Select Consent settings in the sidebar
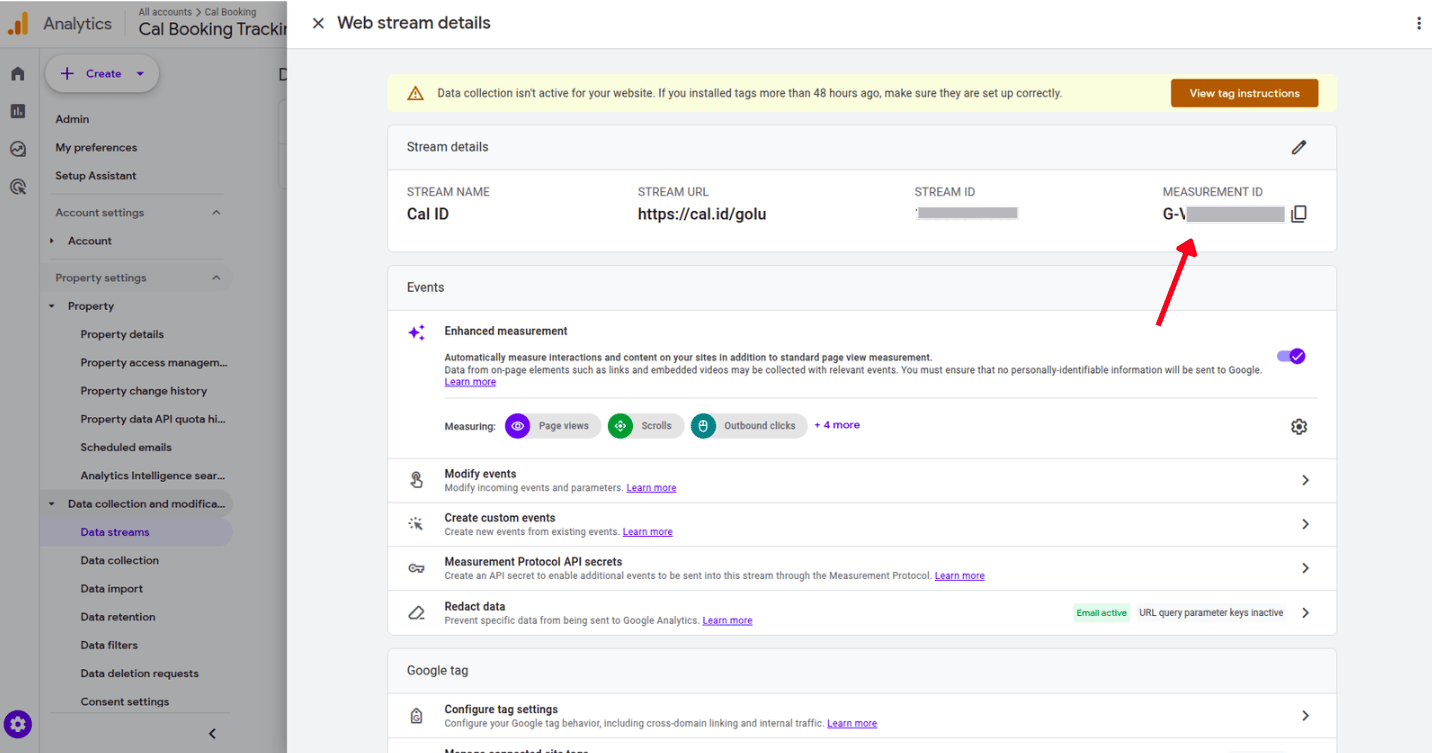1432x753 pixels. pos(125,702)
